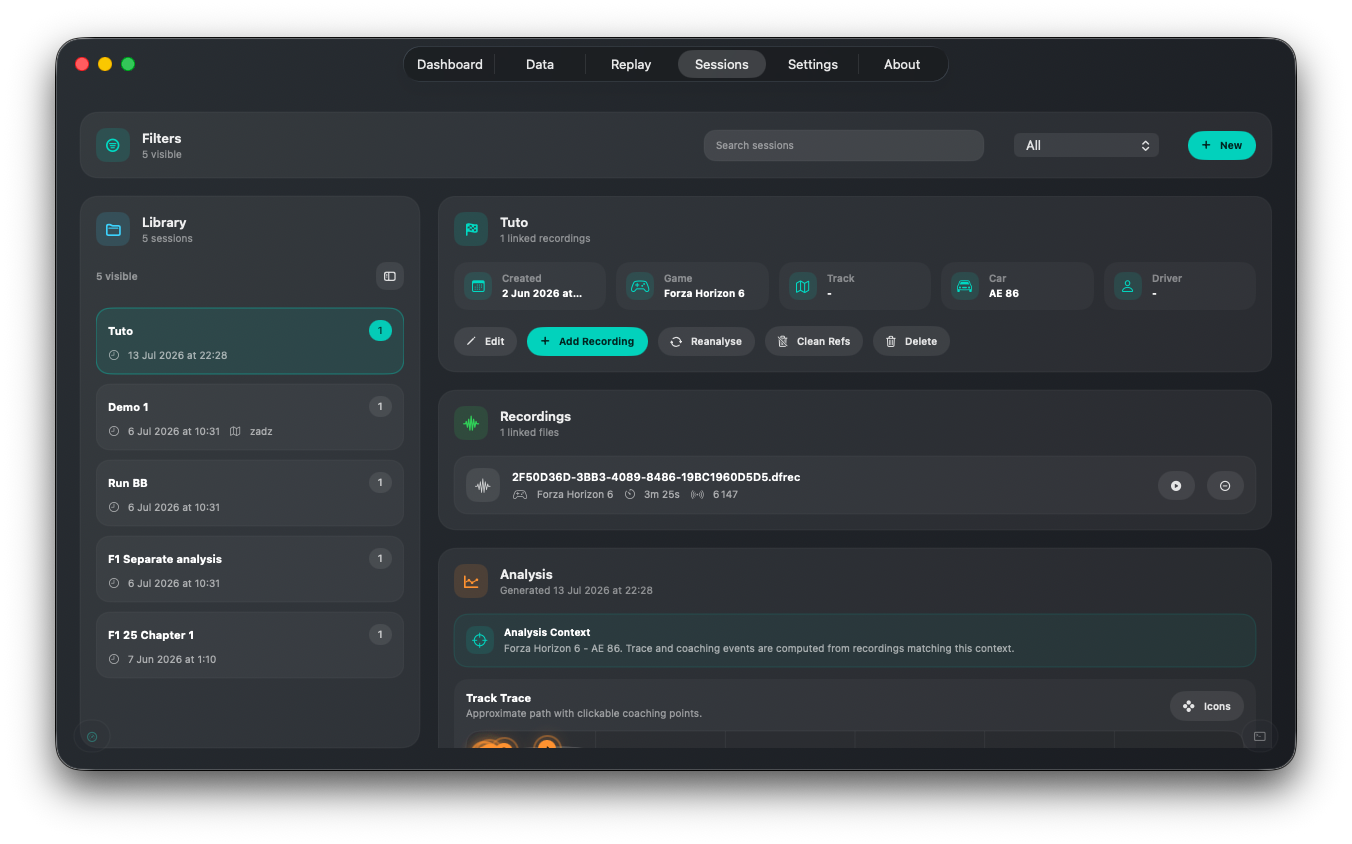This screenshot has height=844, width=1352.
Task: Toggle the Icons view for Track Trace
Action: [x=1207, y=706]
